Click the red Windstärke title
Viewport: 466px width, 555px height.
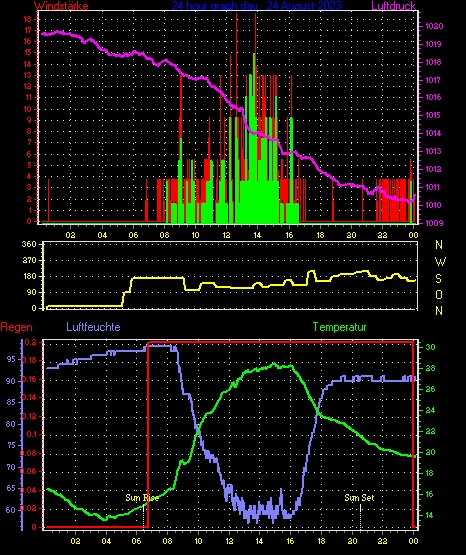click(61, 6)
